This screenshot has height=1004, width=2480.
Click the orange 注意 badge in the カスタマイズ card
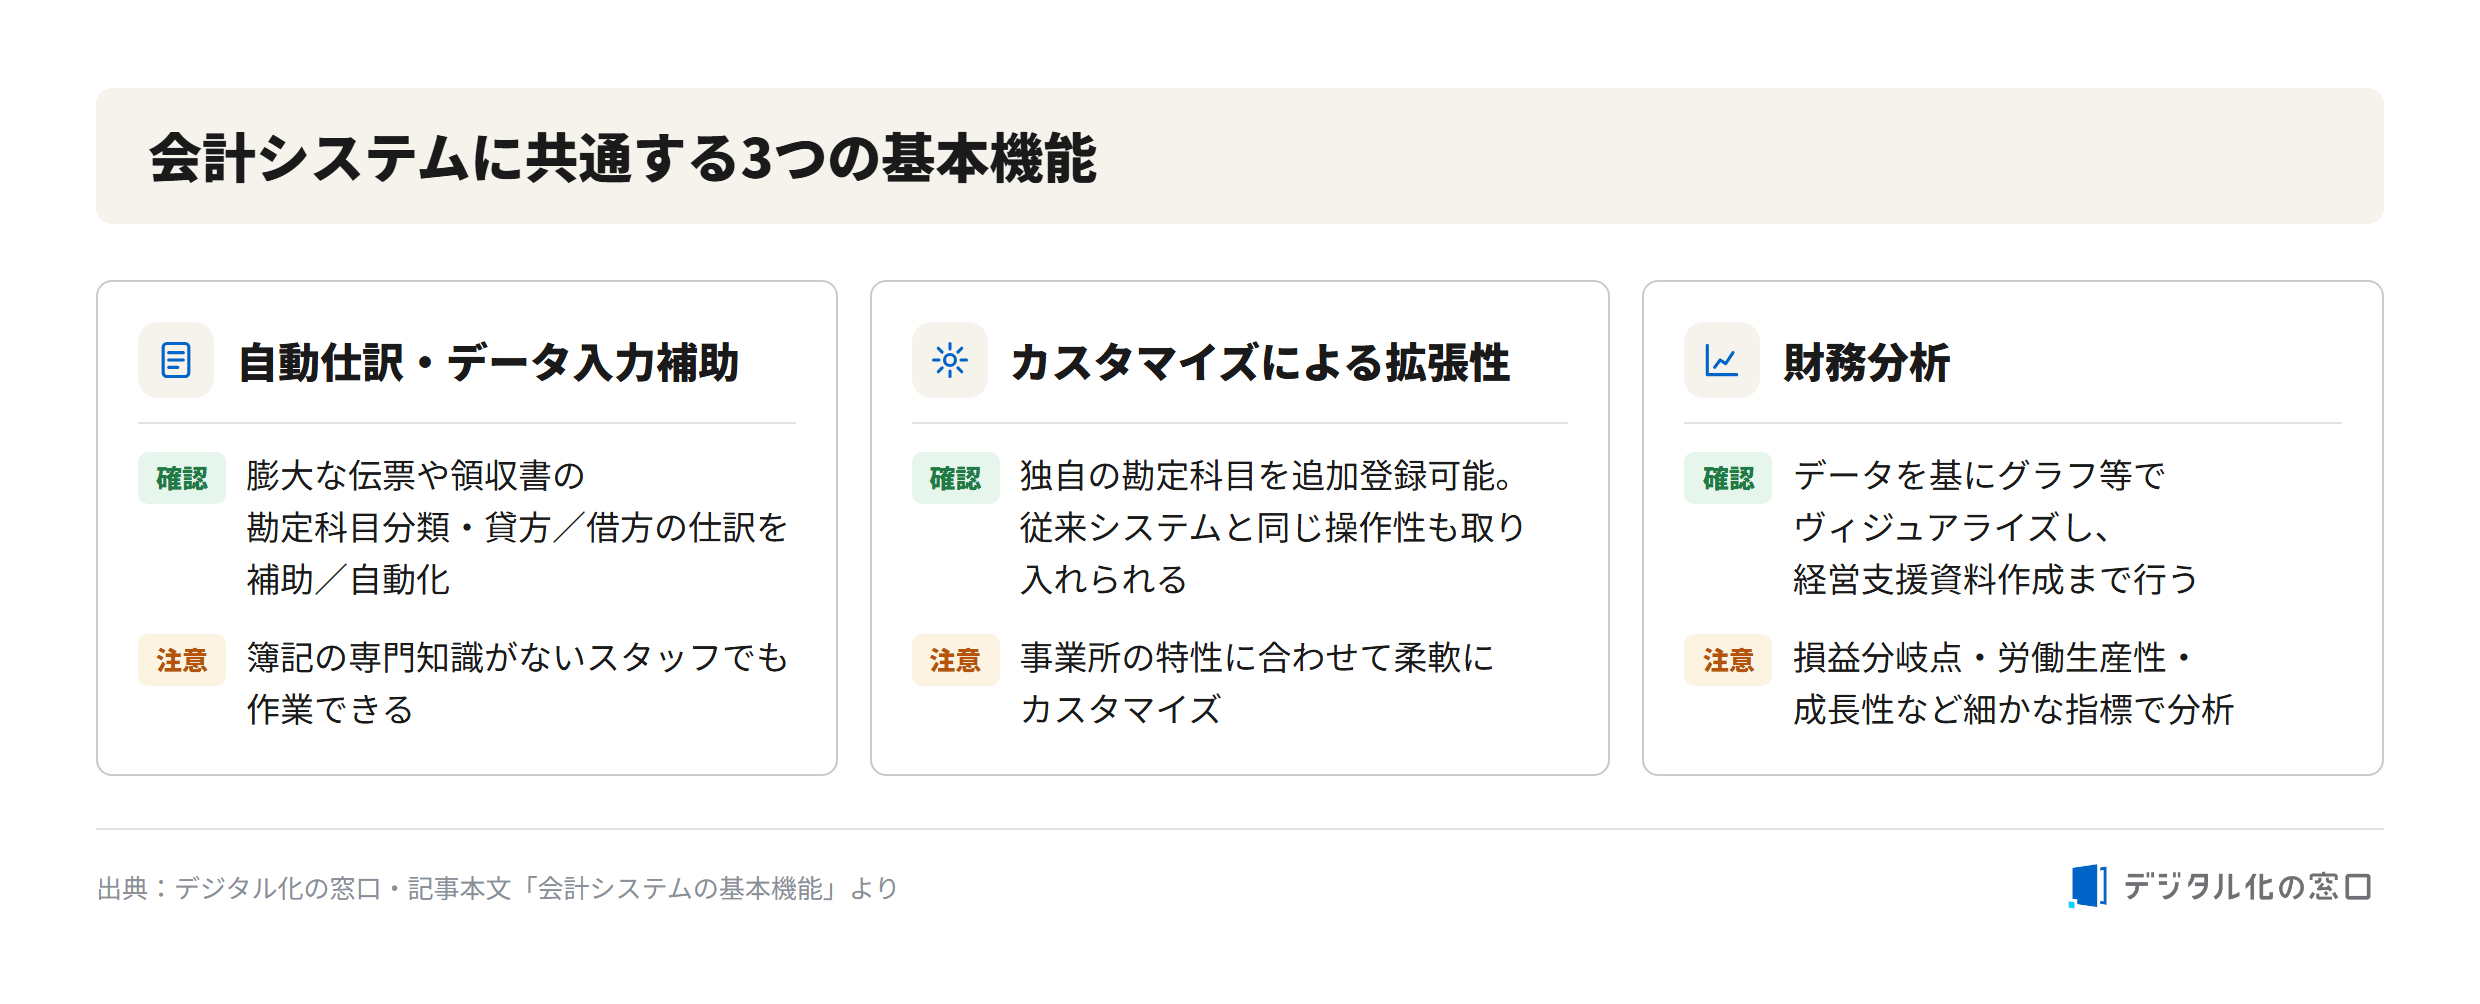[955, 660]
